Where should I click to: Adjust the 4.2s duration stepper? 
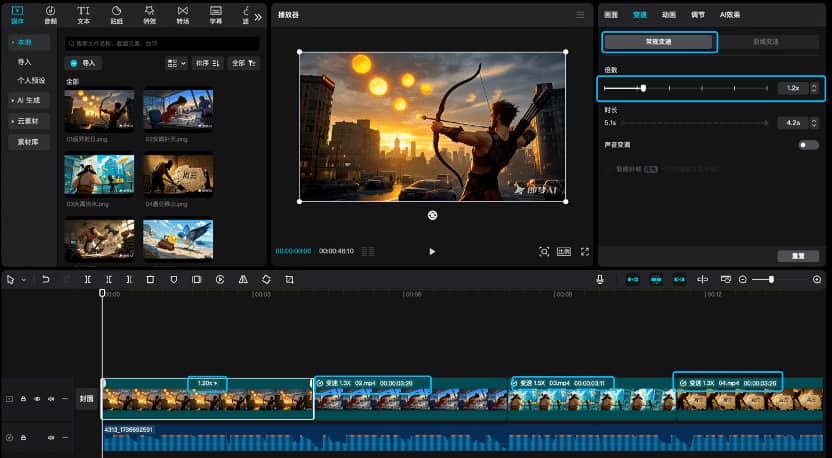814,123
